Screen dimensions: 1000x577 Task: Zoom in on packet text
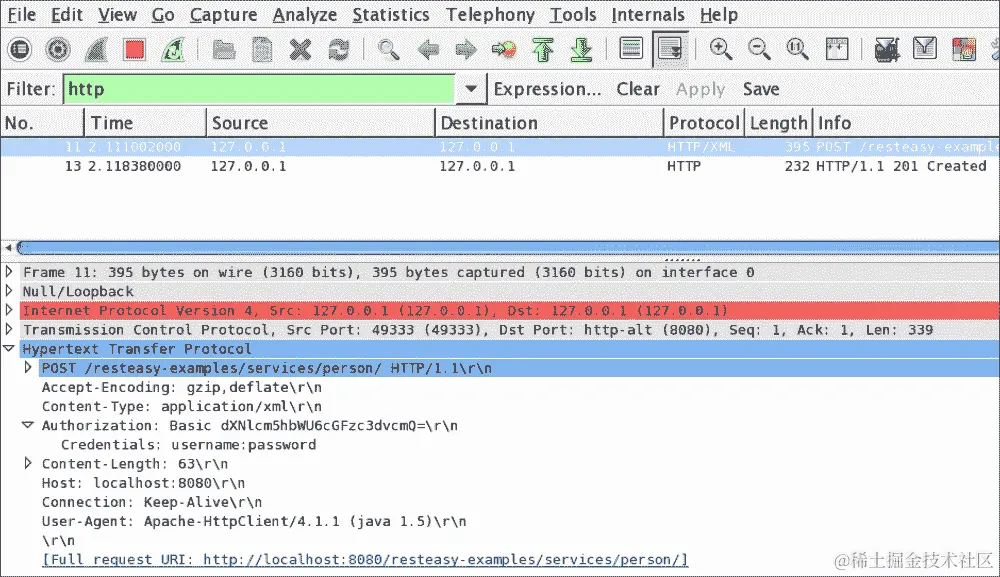721,49
